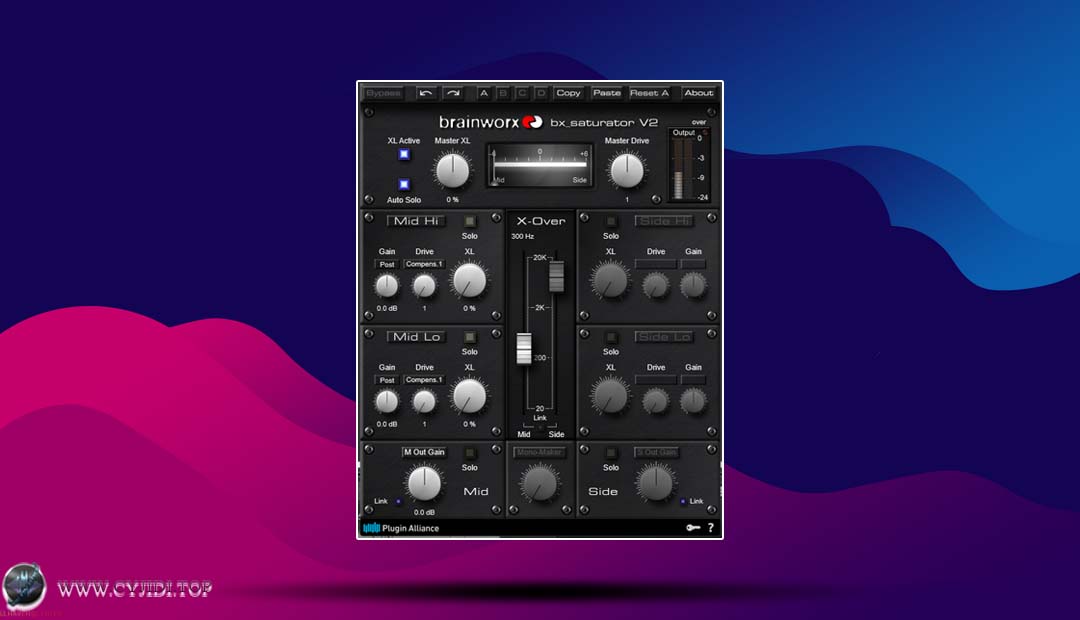Click the brainworx red logo emblem

click(x=532, y=122)
